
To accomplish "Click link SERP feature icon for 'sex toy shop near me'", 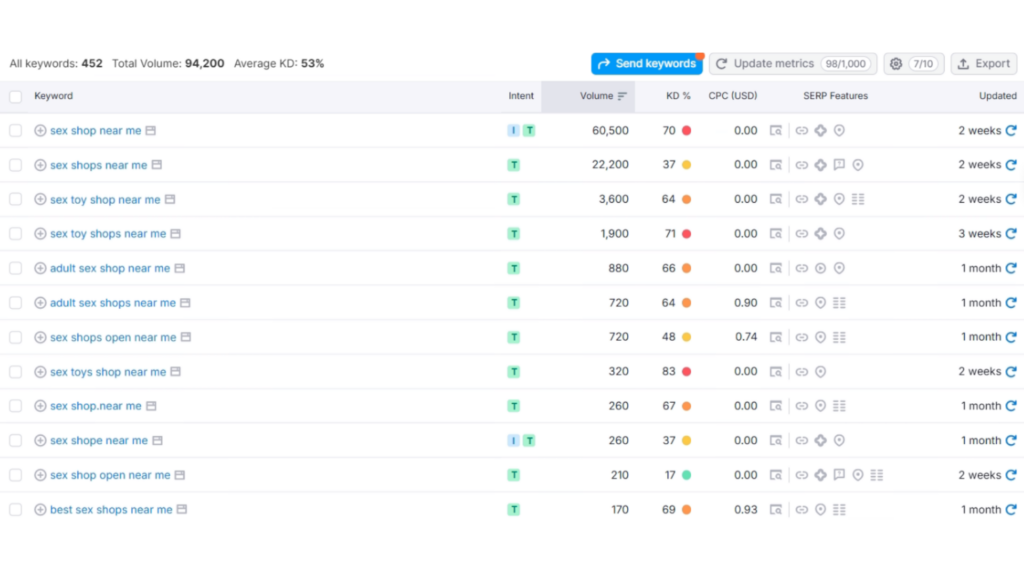I will pyautogui.click(x=801, y=199).
